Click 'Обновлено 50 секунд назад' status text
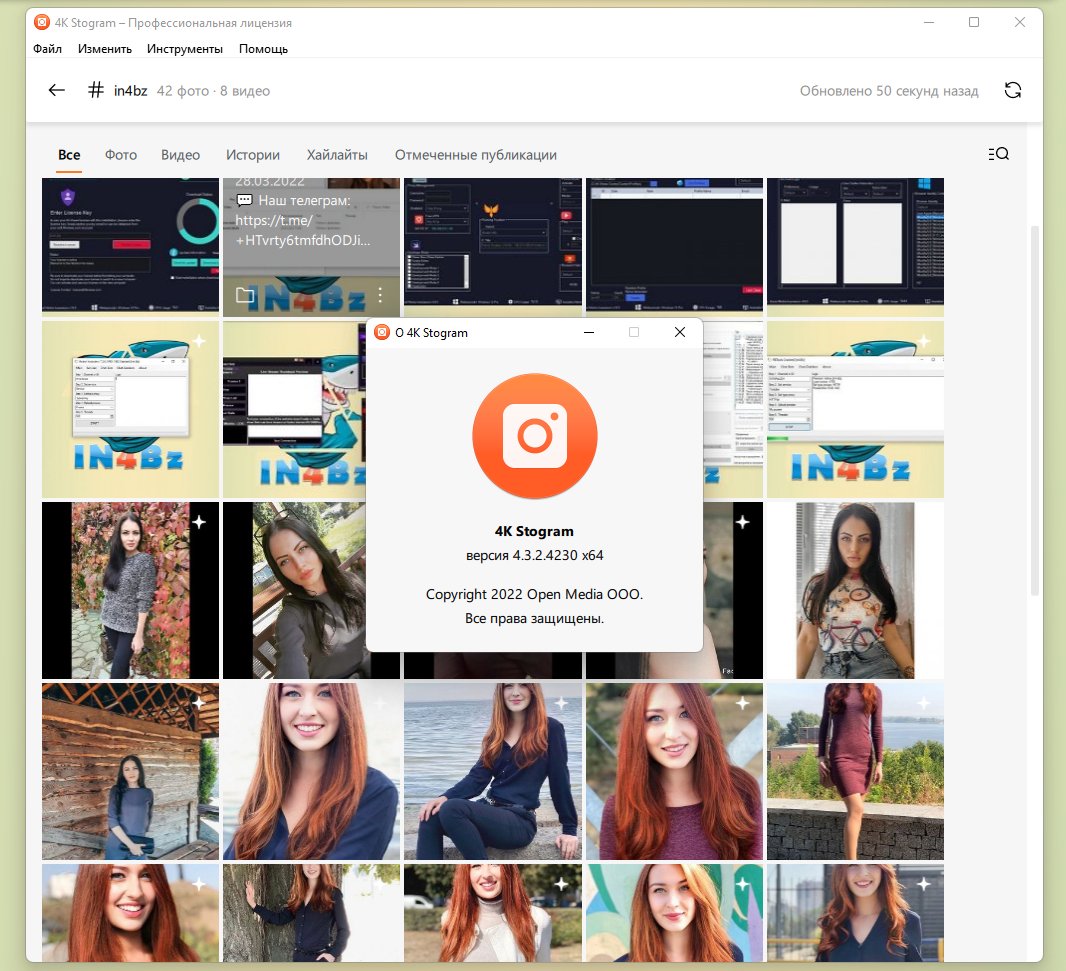Viewport: 1066px width, 971px height. (x=889, y=91)
